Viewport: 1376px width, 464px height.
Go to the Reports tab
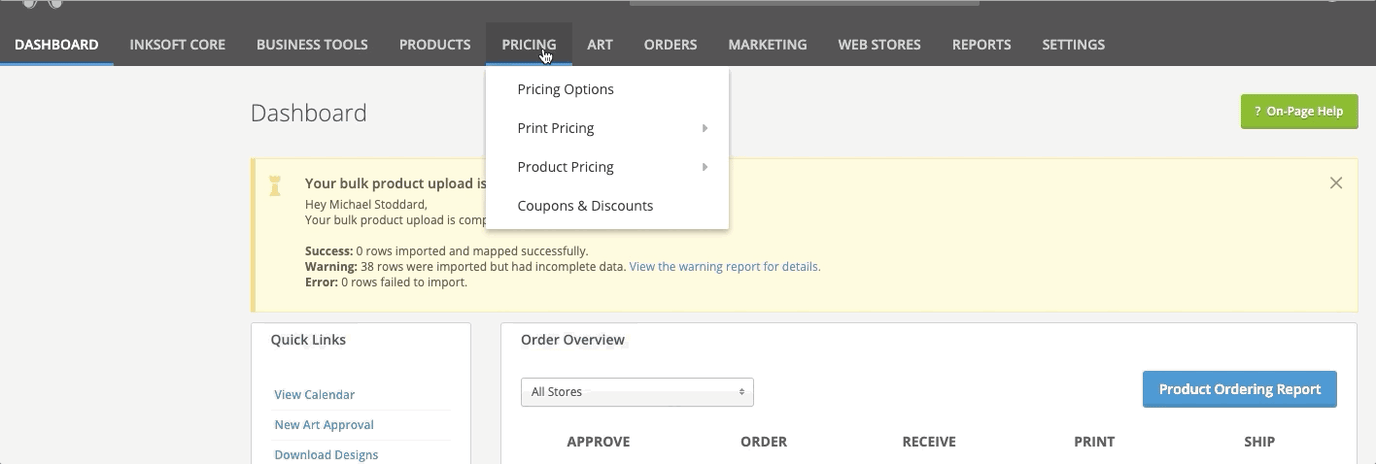(981, 45)
